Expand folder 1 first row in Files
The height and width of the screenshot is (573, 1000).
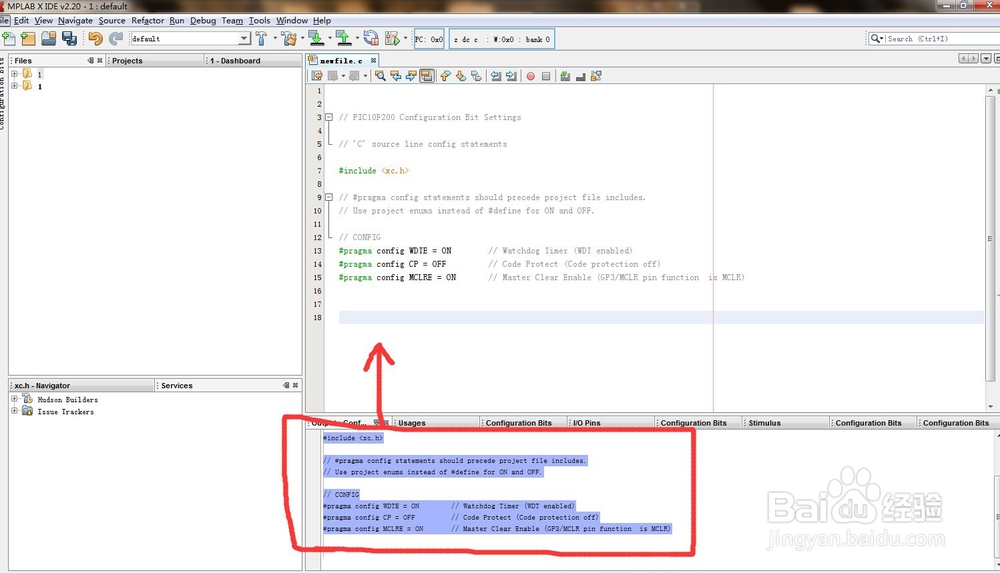coord(14,74)
